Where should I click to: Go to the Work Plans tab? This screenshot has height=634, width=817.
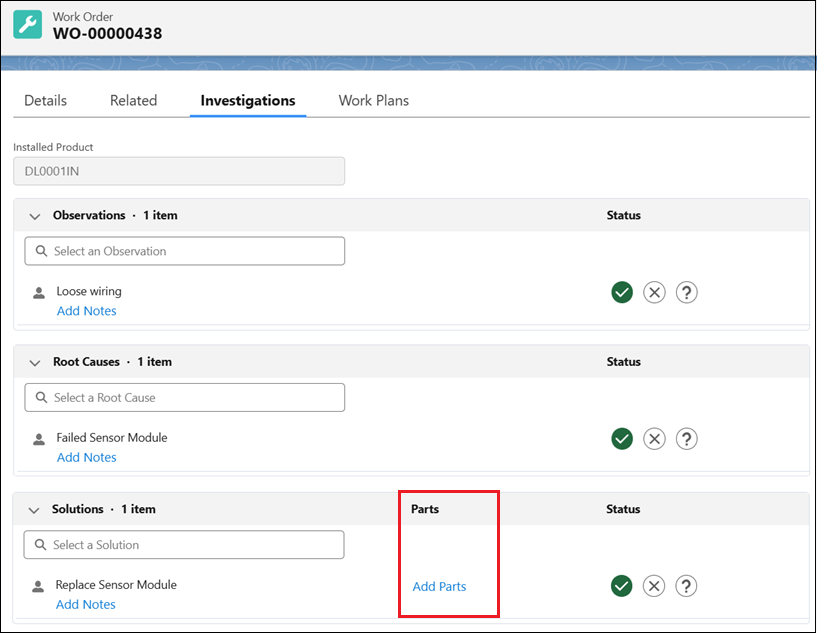374,101
